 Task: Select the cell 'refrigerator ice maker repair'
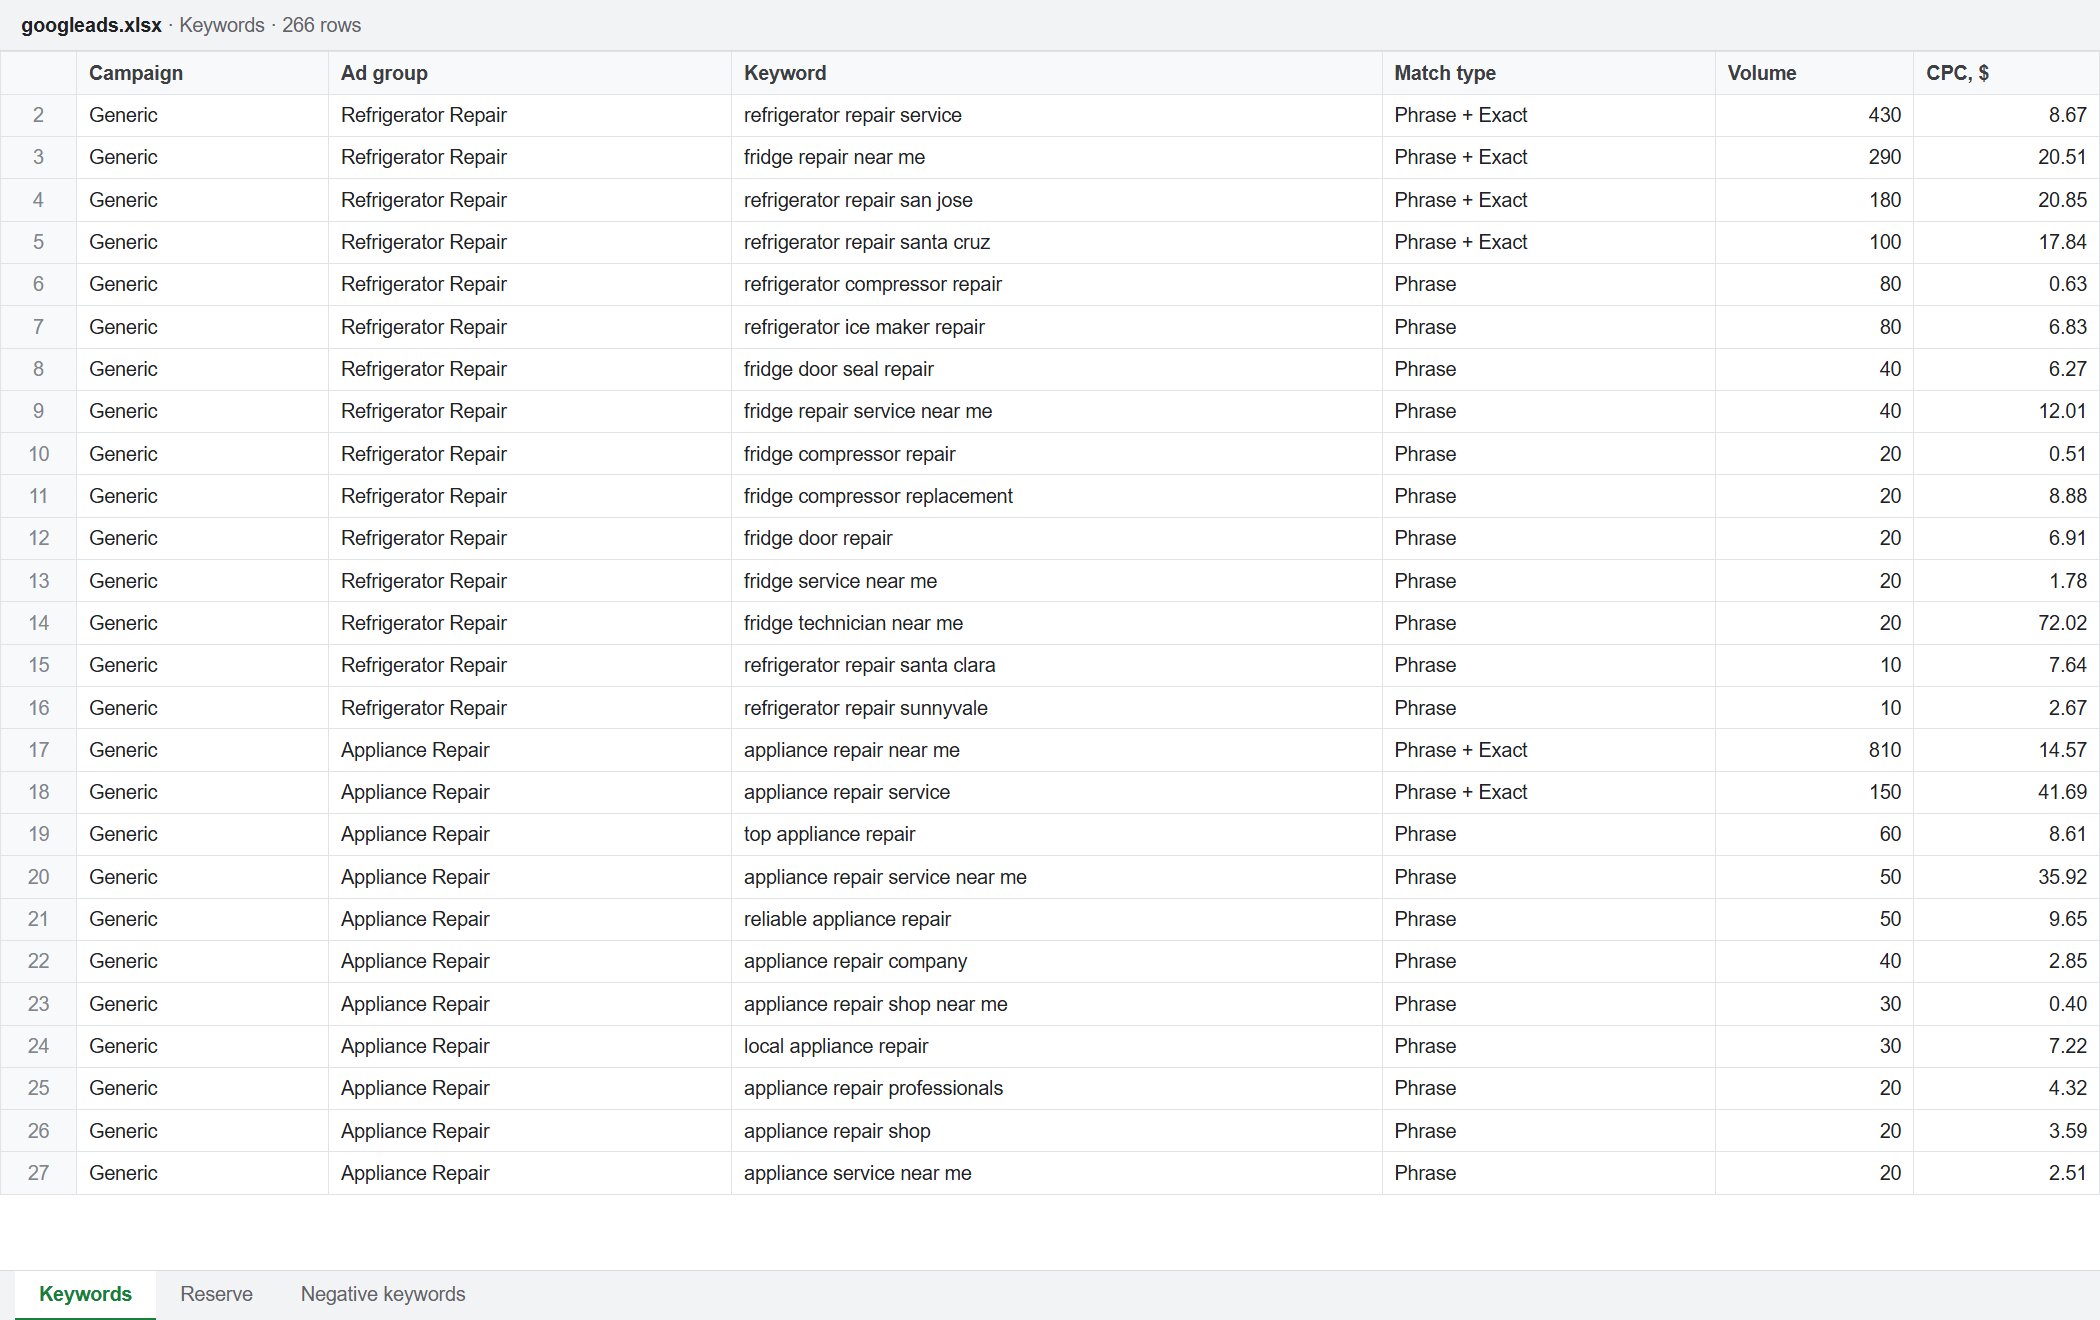(1056, 327)
